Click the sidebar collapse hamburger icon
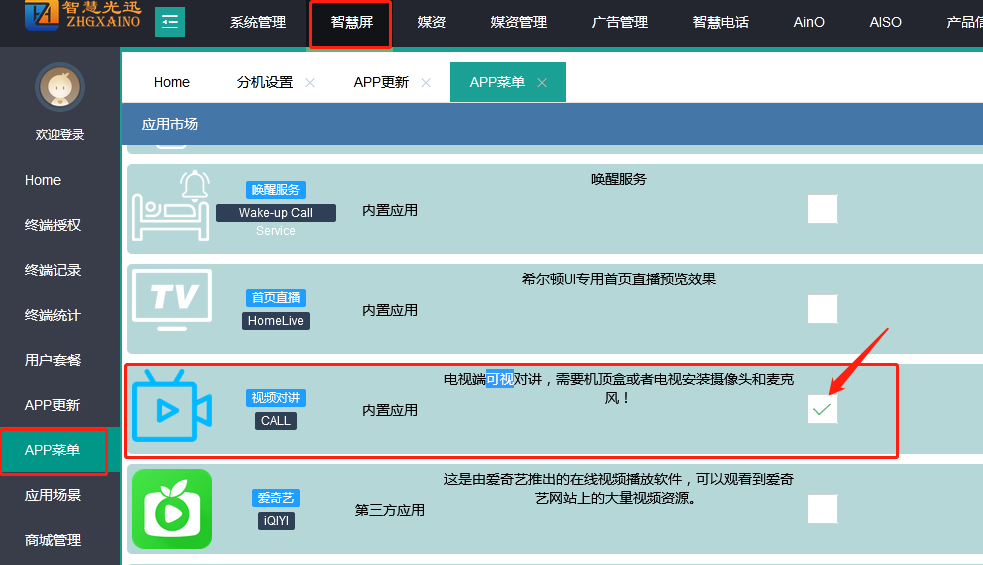Screen dimensions: 983x565 click(x=170, y=22)
